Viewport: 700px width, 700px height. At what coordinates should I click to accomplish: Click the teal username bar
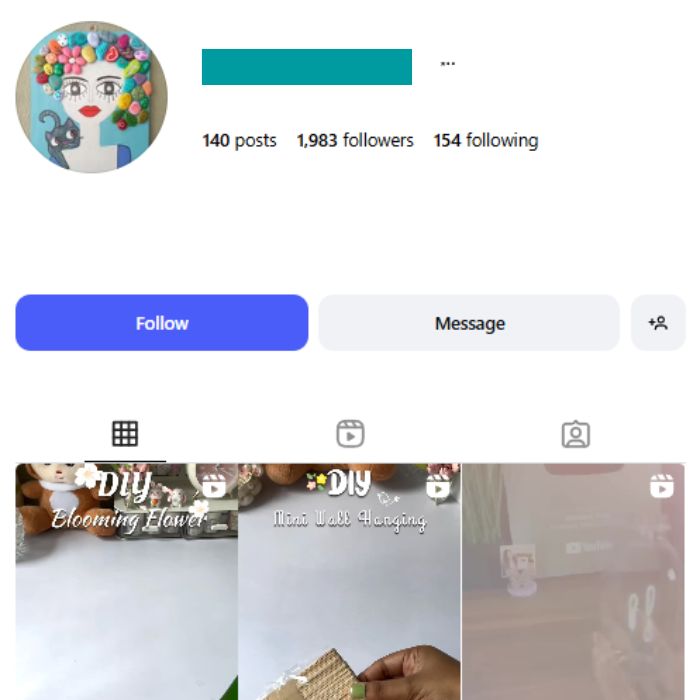(307, 67)
